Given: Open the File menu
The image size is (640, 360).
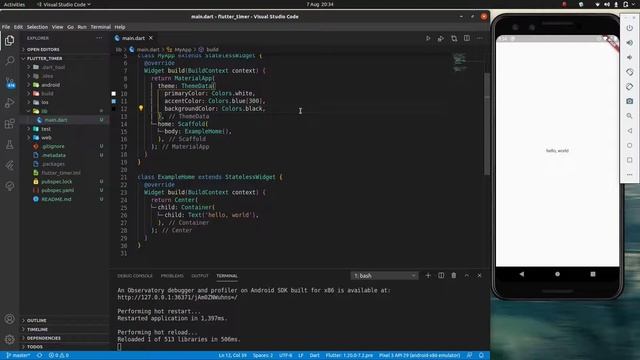Looking at the screenshot, I should (x=6, y=27).
